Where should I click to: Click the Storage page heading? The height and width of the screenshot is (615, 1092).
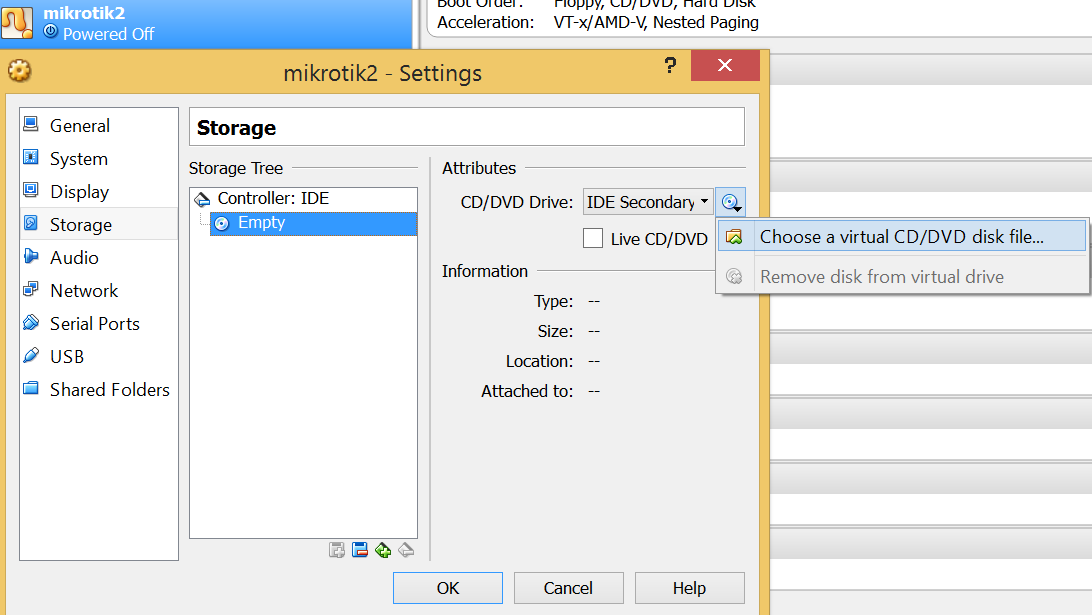pos(236,127)
